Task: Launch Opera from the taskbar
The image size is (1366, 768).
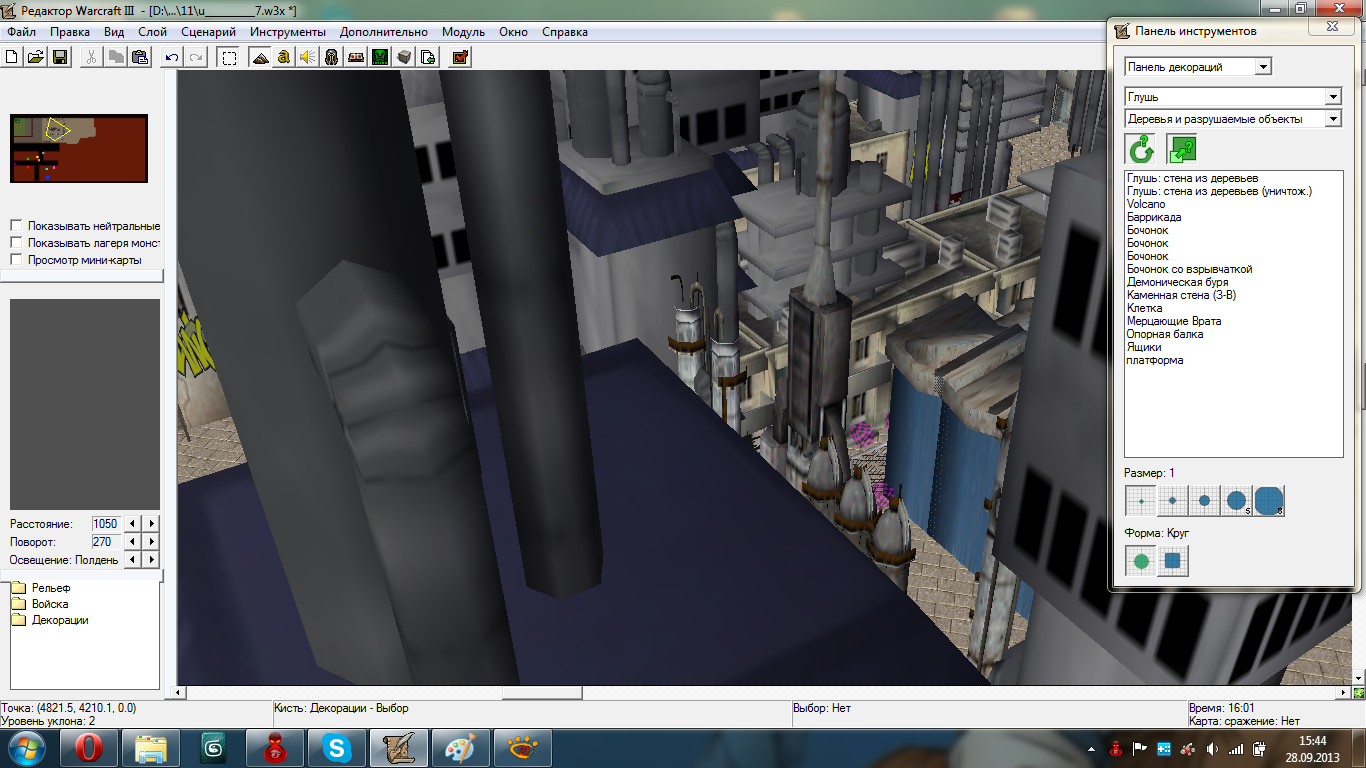Action: point(88,748)
